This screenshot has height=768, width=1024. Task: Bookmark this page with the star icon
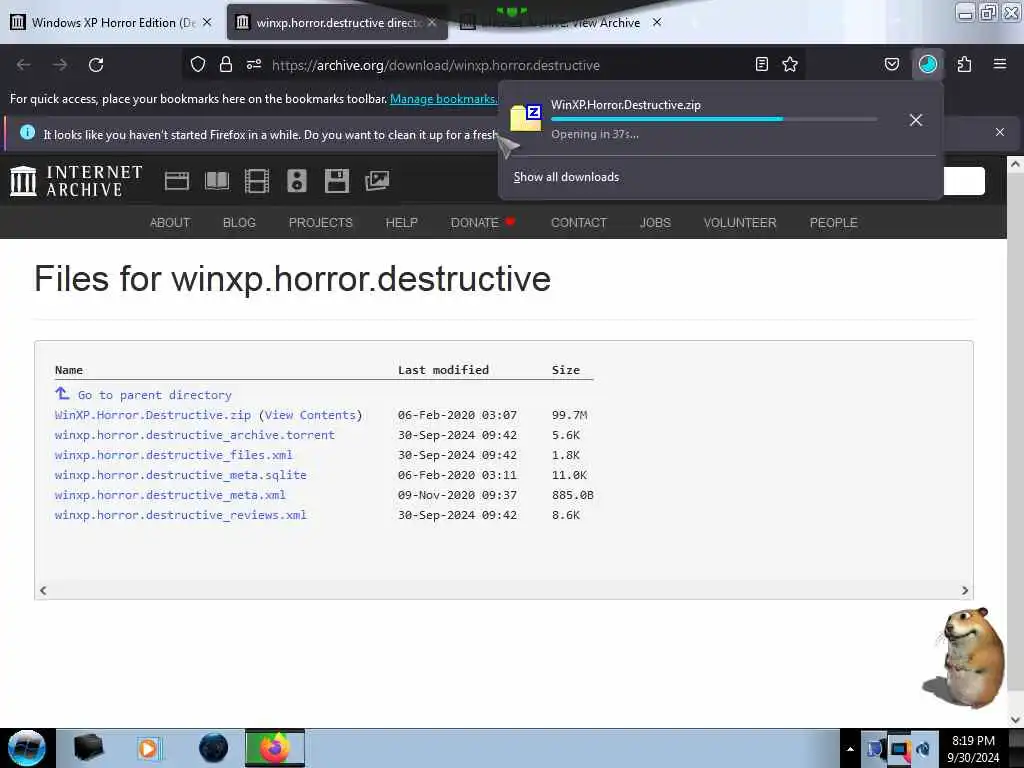tap(790, 64)
